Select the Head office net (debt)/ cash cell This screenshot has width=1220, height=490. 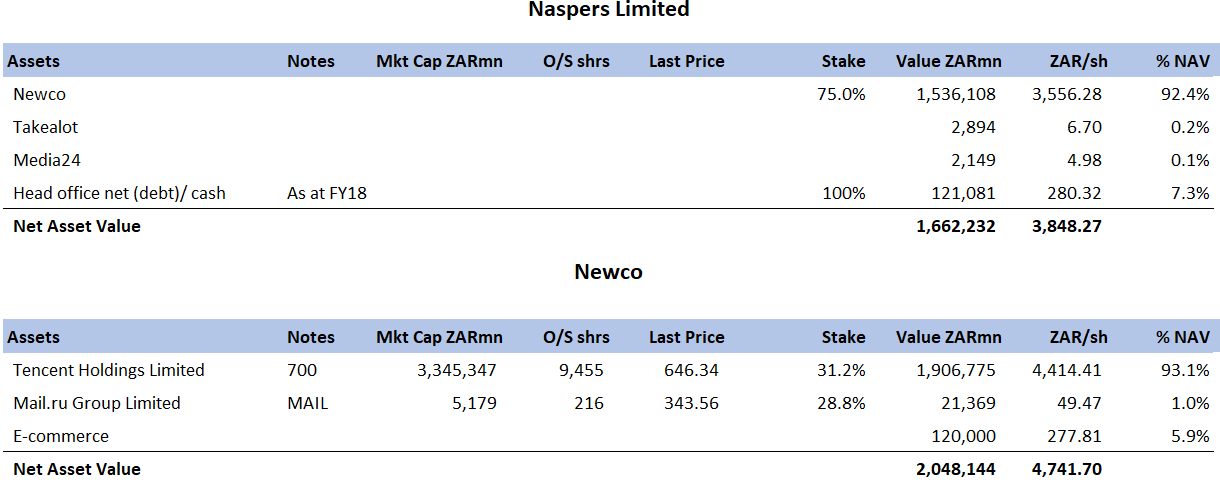(x=119, y=193)
